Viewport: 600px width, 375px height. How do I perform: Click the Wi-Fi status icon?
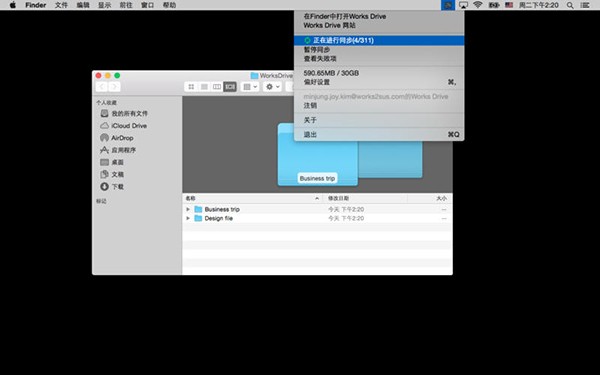click(x=478, y=5)
